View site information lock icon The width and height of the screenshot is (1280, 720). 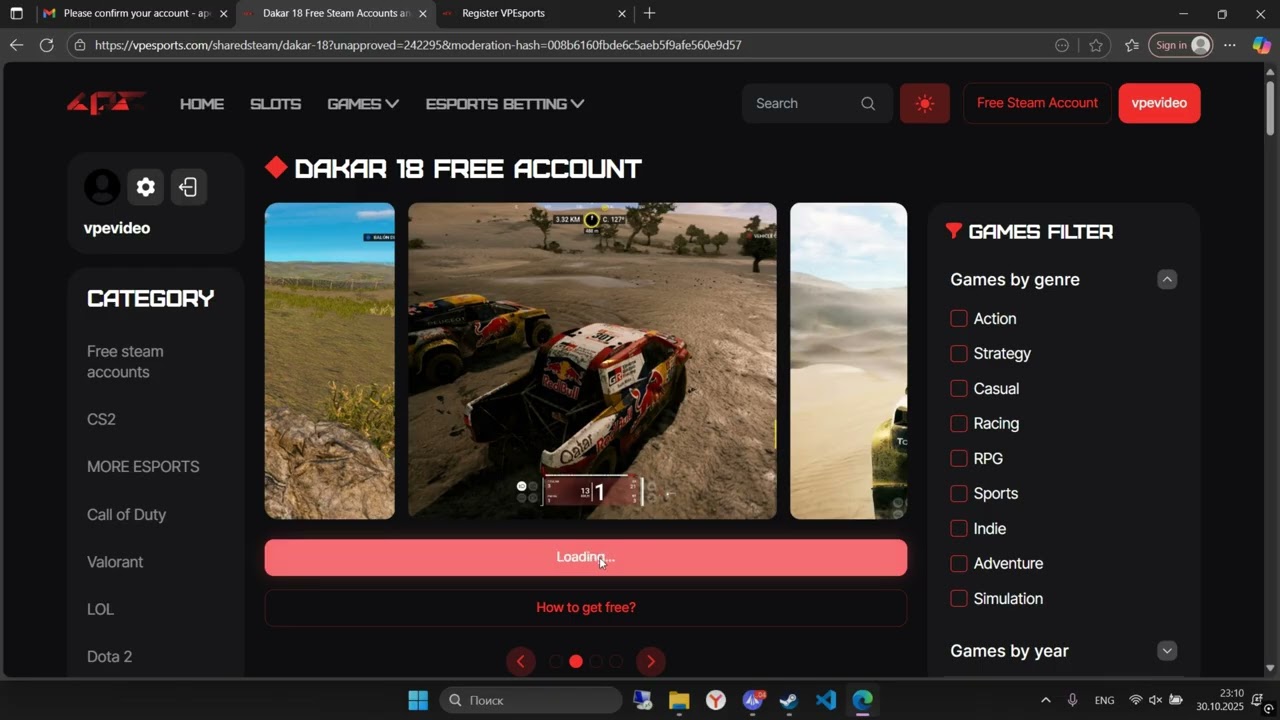pyautogui.click(x=80, y=45)
